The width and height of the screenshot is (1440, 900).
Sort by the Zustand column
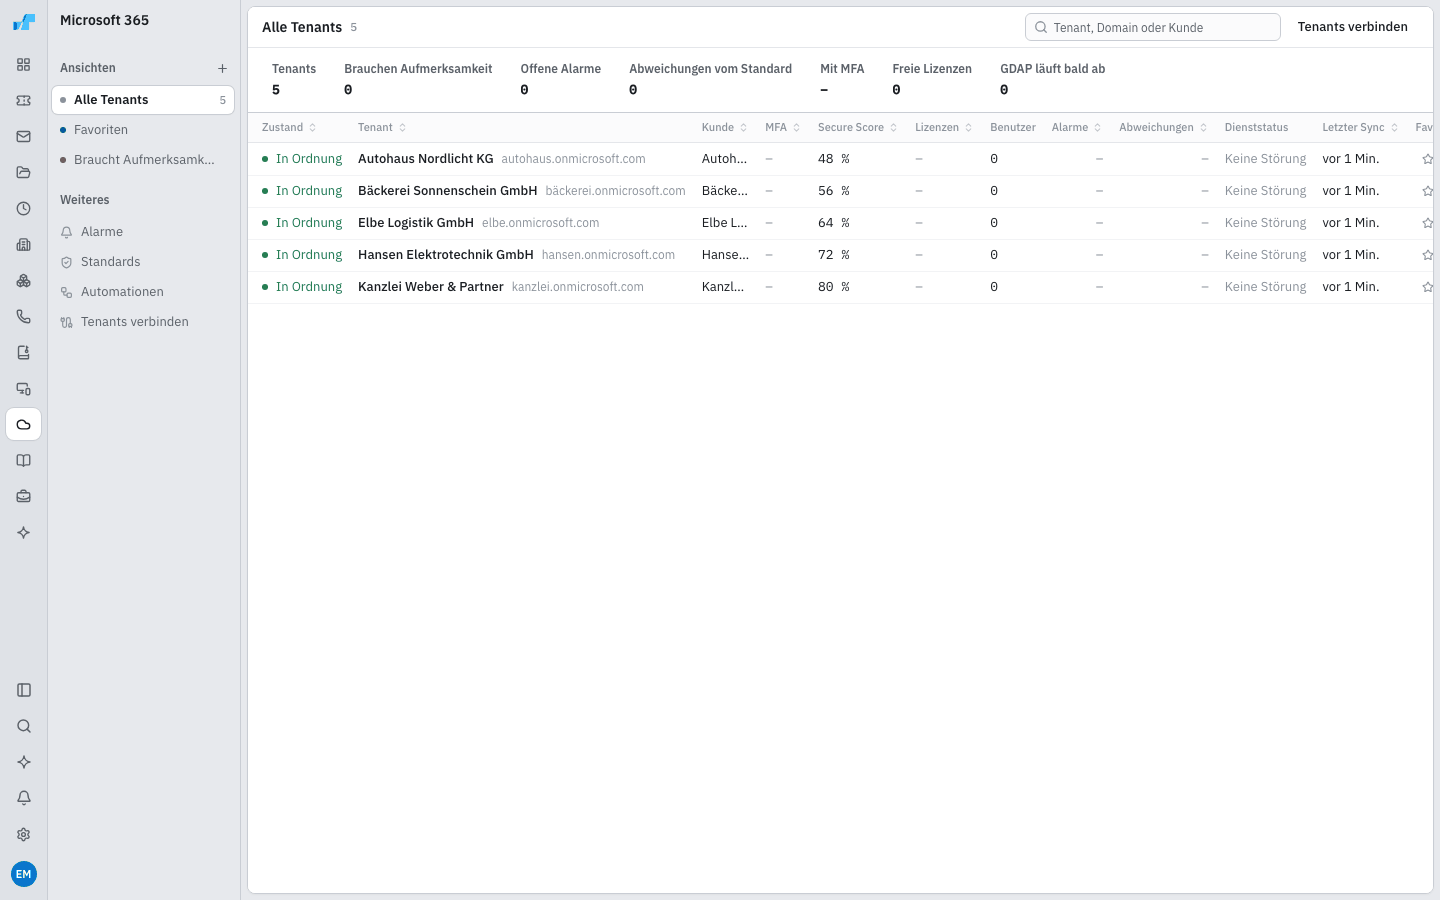(289, 128)
